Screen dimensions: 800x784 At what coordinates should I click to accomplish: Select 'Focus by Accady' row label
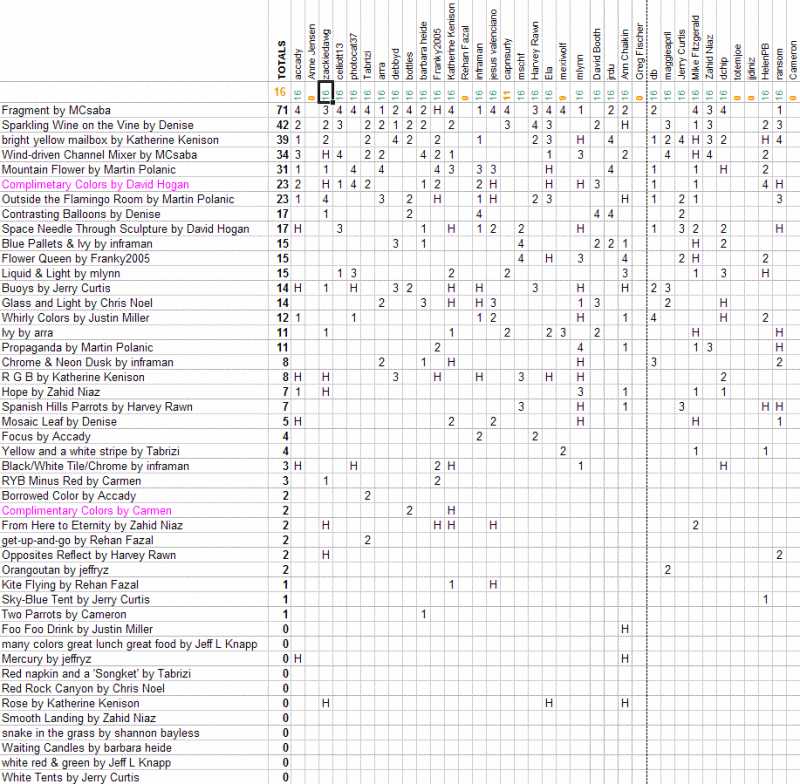tap(46, 436)
